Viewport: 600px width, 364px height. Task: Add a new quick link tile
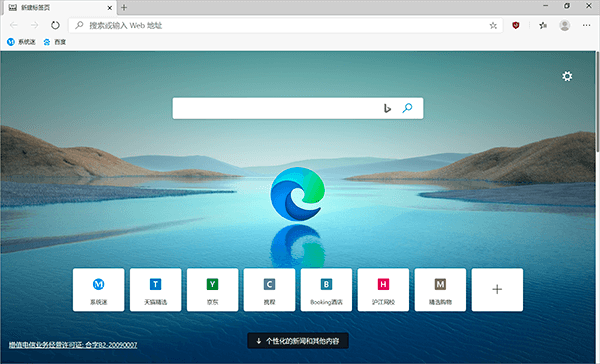(497, 290)
